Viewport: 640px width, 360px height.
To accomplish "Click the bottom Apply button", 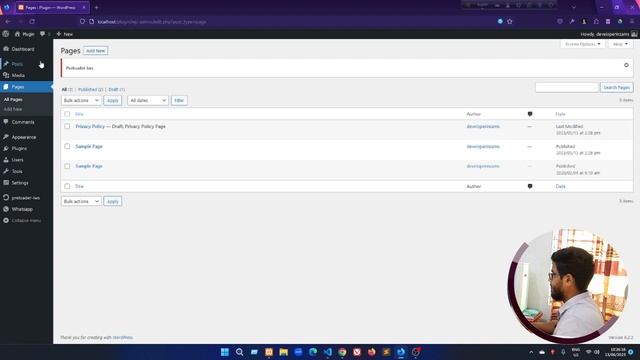I will coord(113,202).
